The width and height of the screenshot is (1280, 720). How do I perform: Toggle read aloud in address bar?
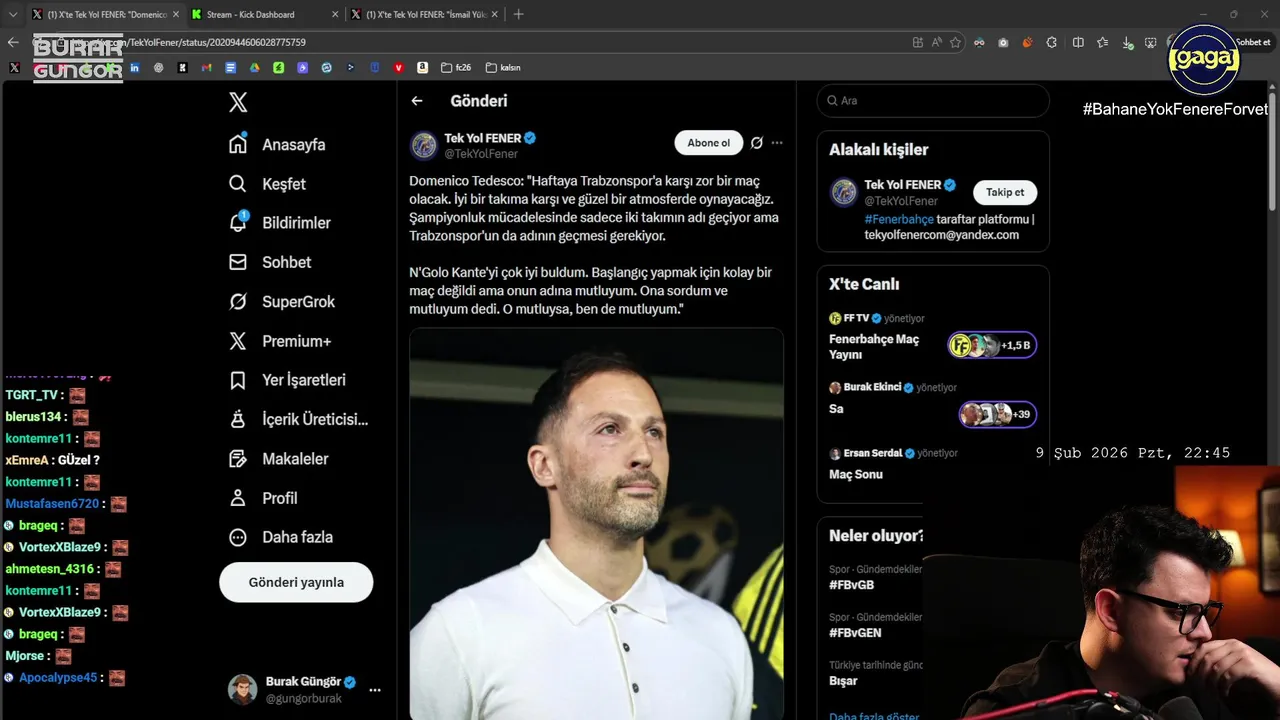click(x=937, y=42)
